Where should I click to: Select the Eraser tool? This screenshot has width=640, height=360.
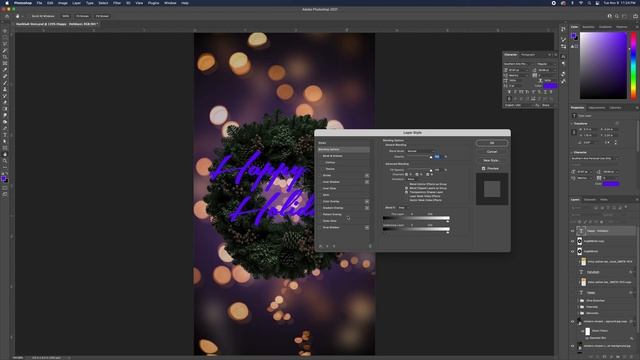coord(5,102)
